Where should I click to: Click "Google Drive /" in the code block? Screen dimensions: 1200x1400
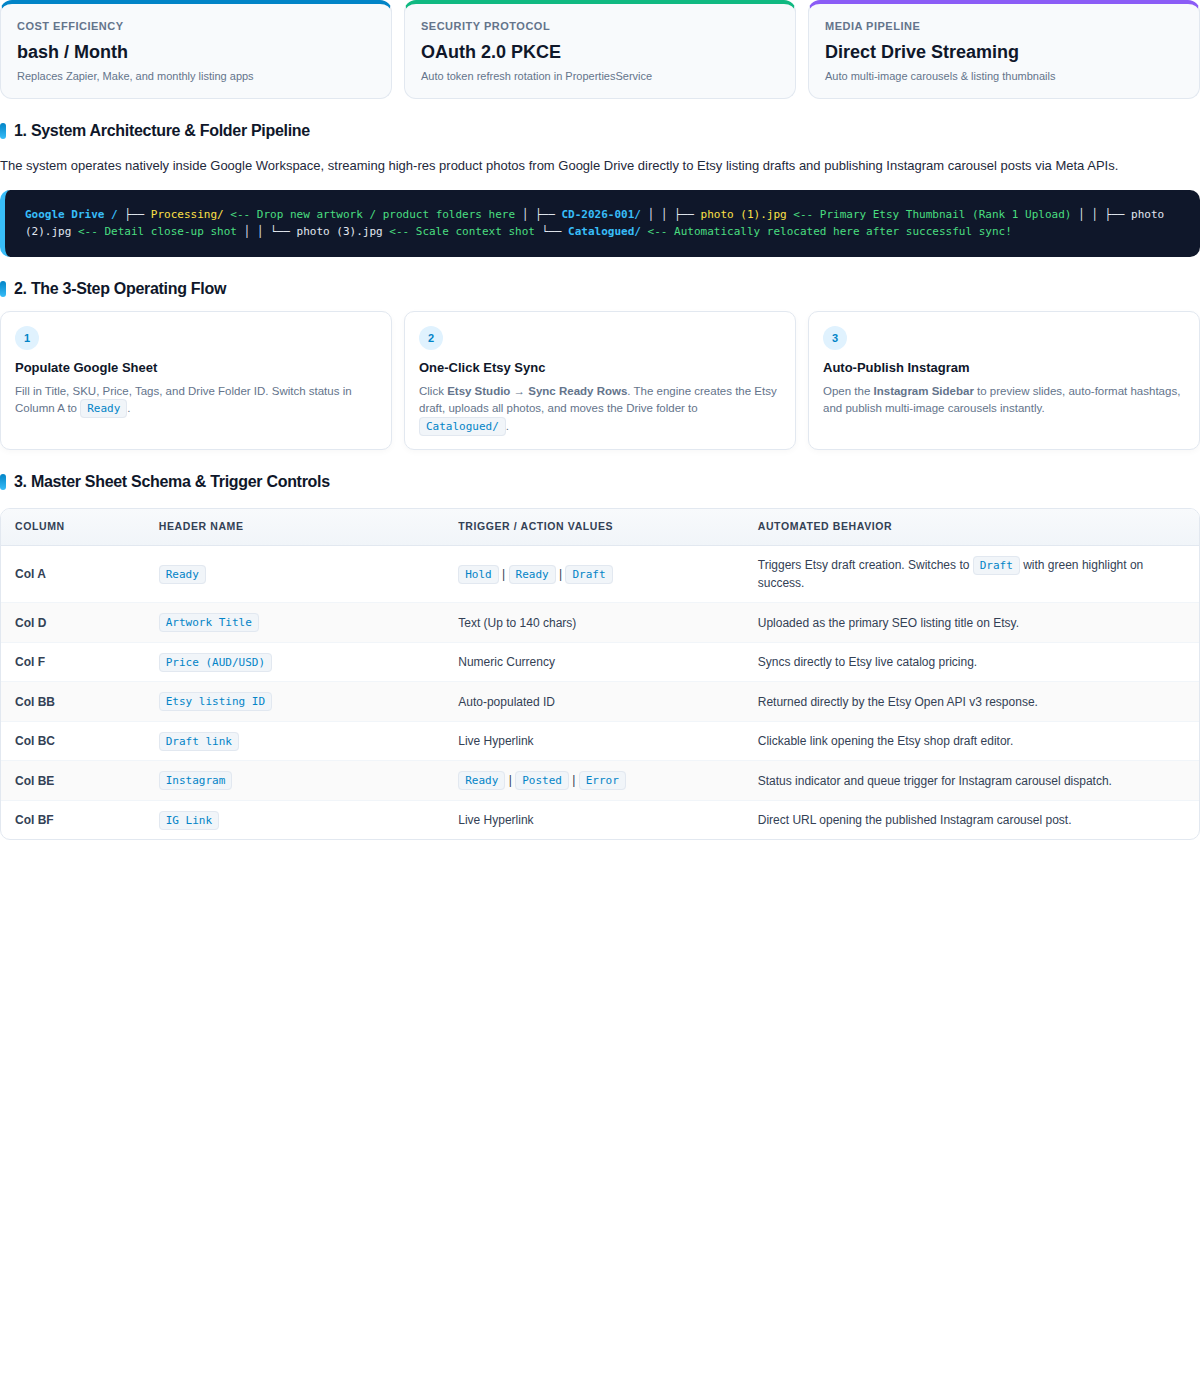[71, 214]
